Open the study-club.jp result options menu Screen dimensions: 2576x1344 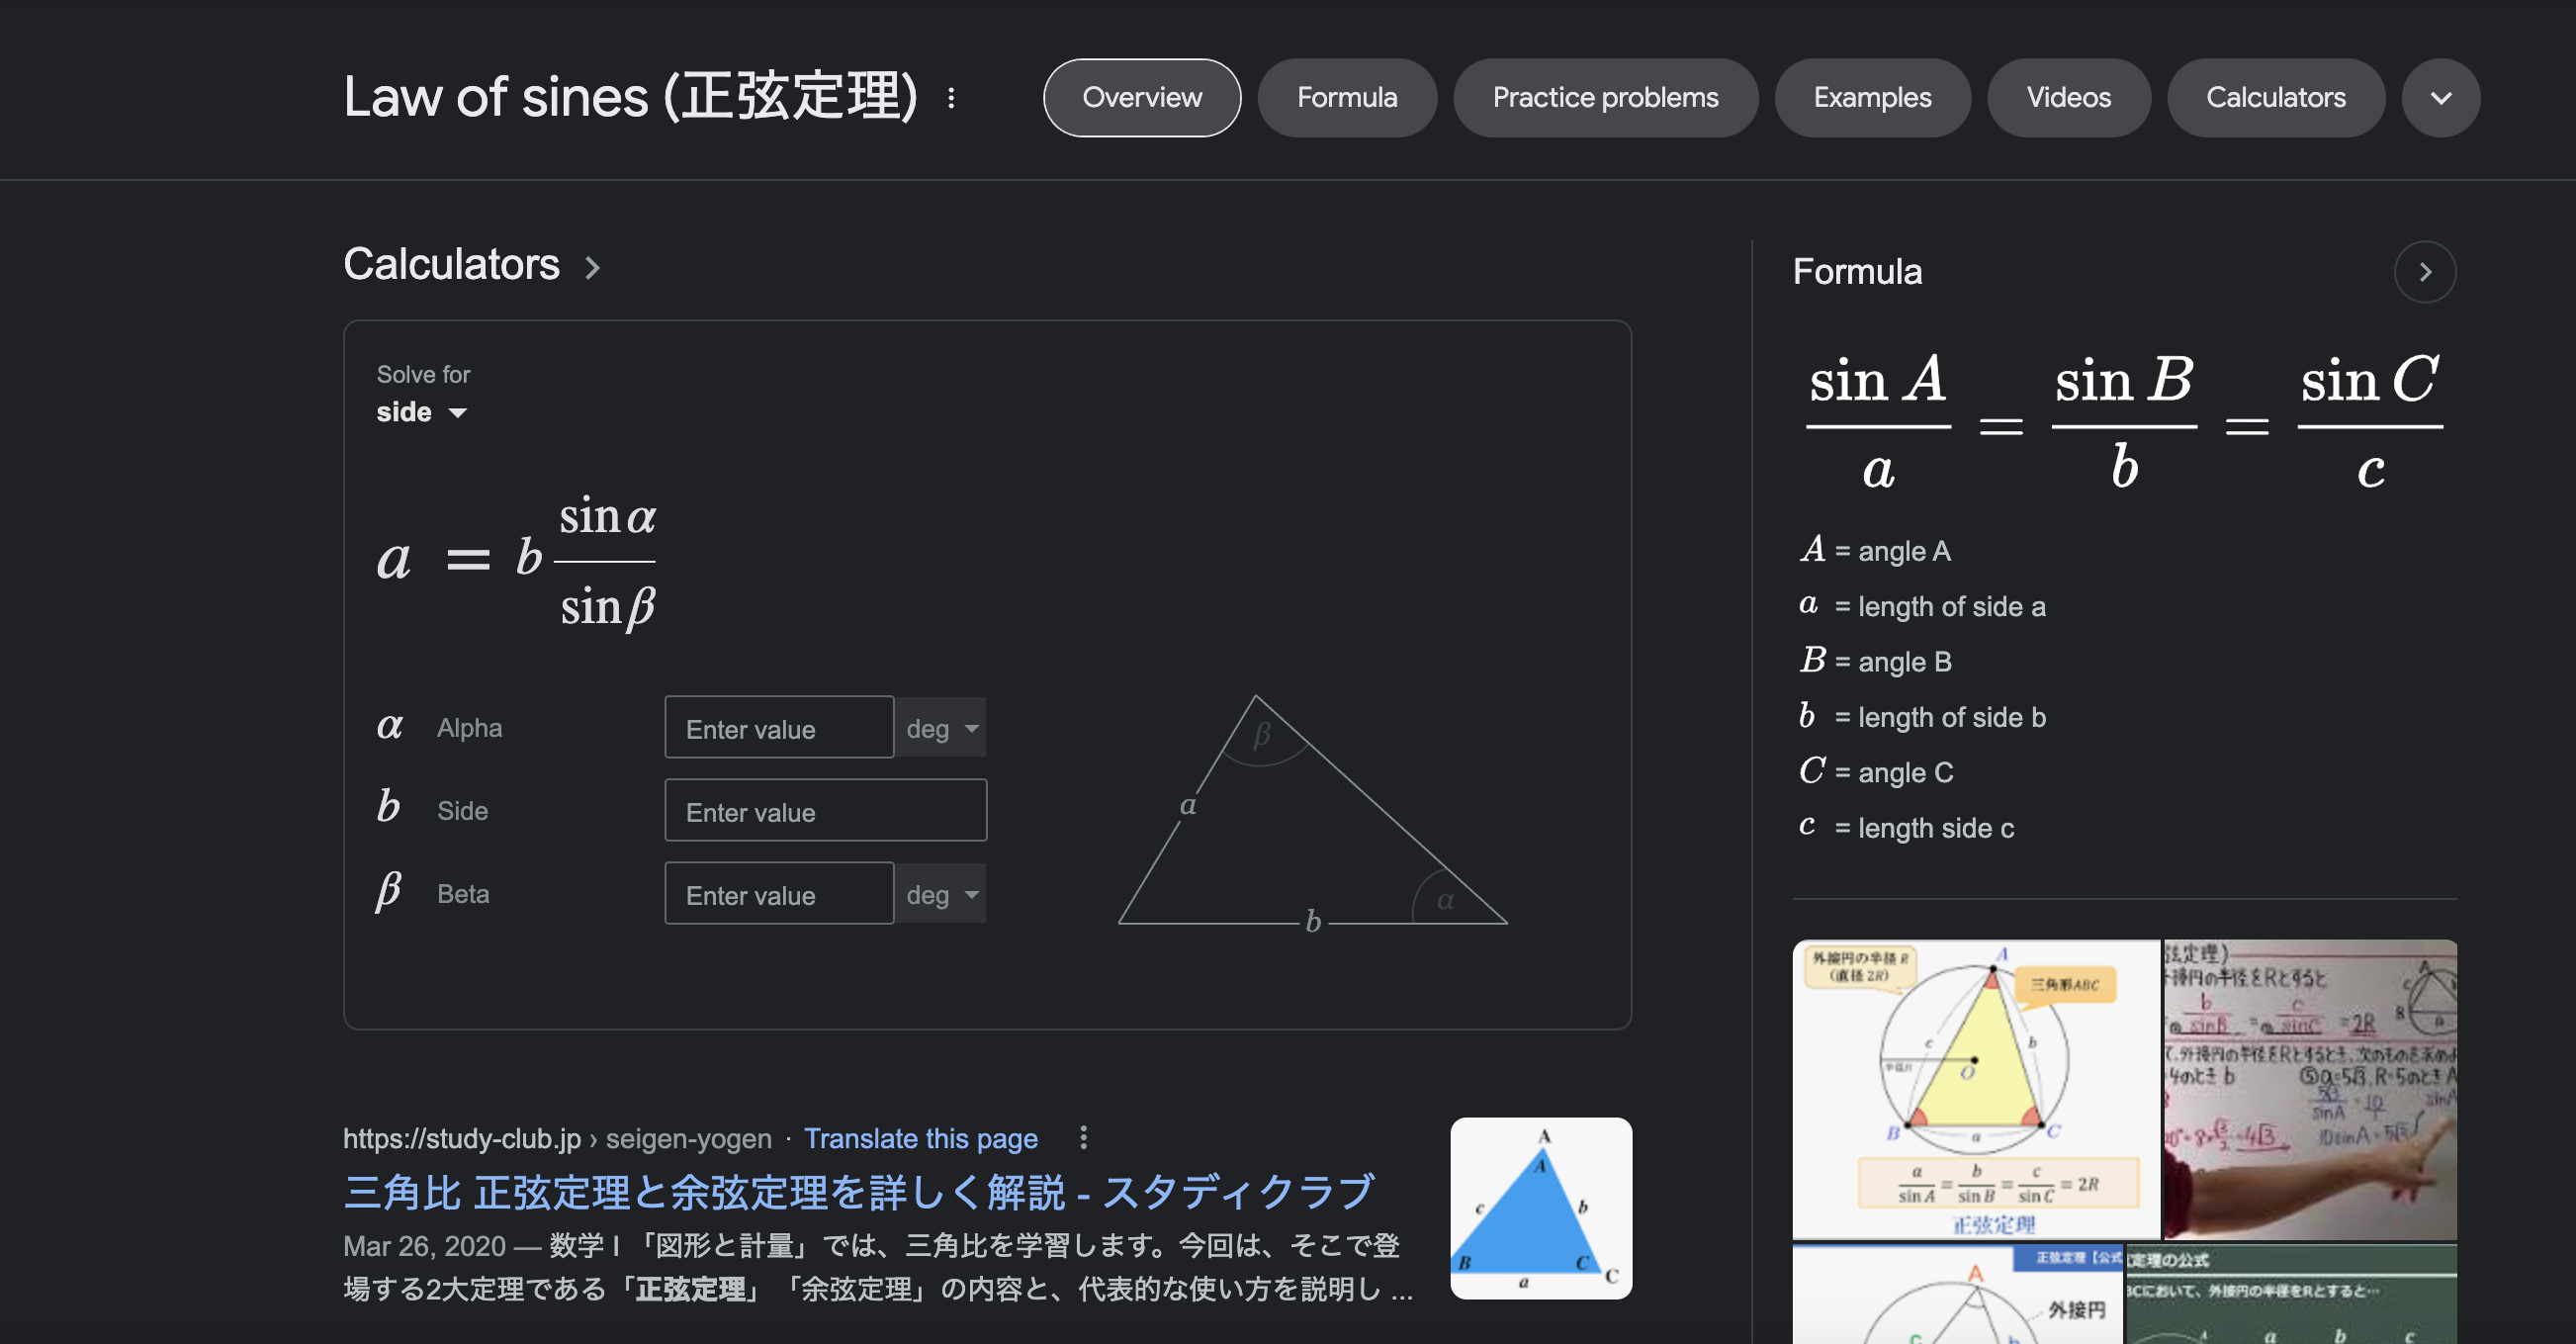(x=1083, y=1138)
